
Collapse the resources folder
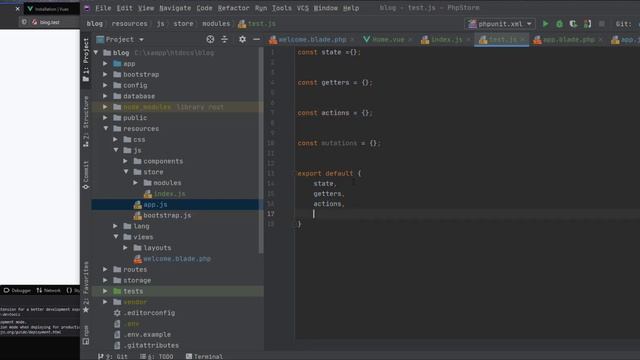pyautogui.click(x=106, y=129)
